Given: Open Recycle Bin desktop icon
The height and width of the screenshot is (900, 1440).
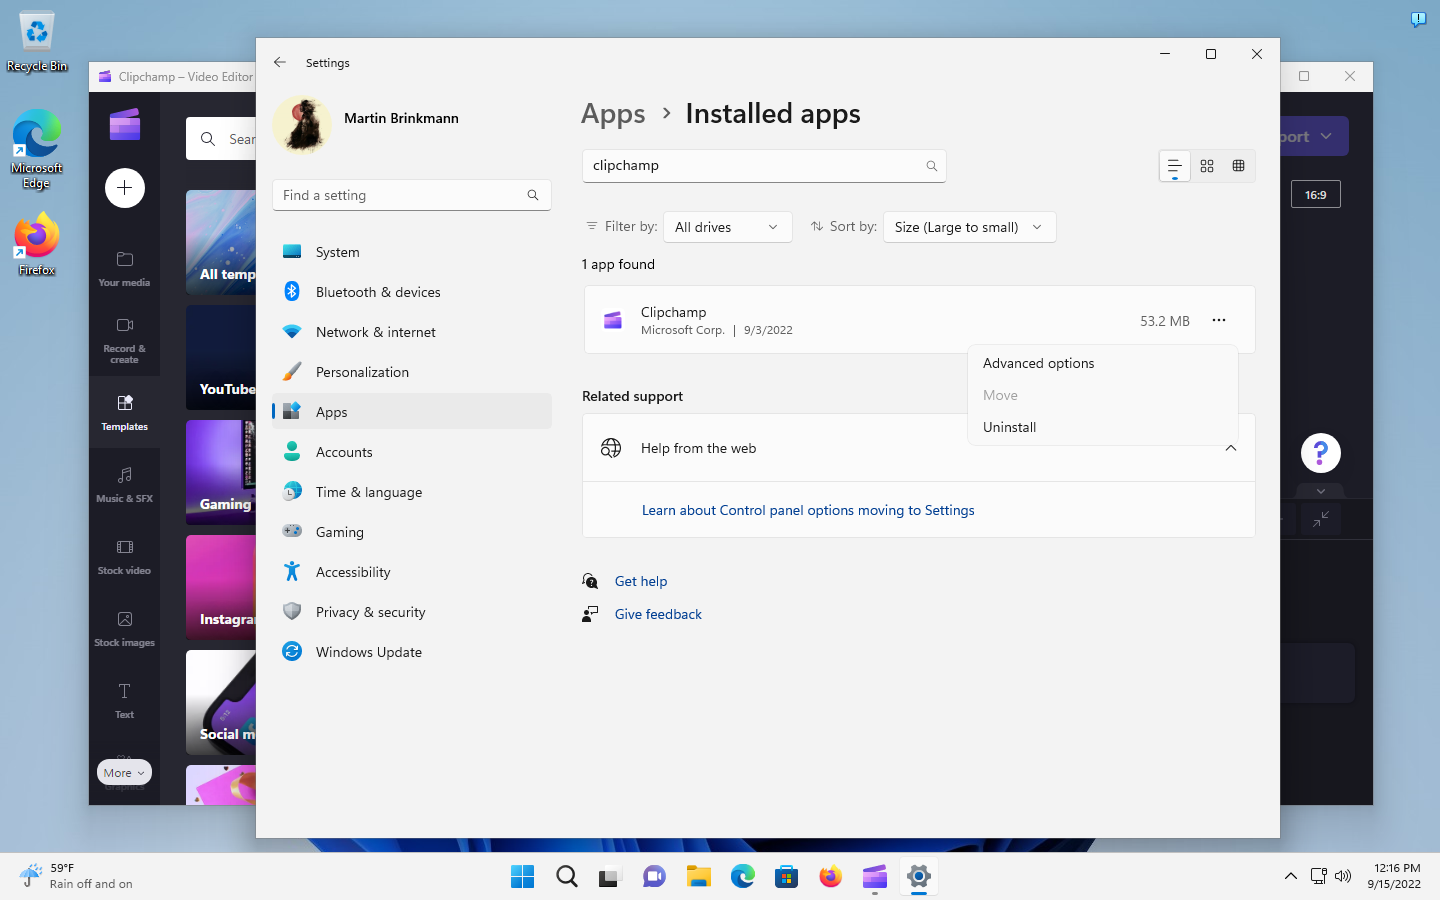Looking at the screenshot, I should (37, 42).
